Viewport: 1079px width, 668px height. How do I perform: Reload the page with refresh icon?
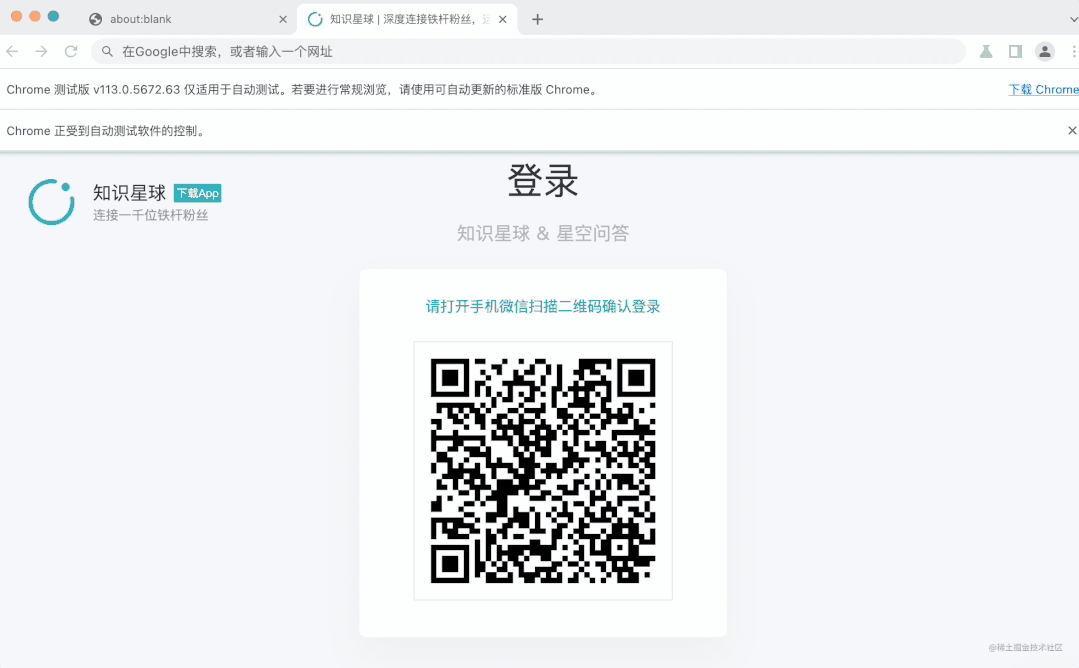[x=71, y=52]
